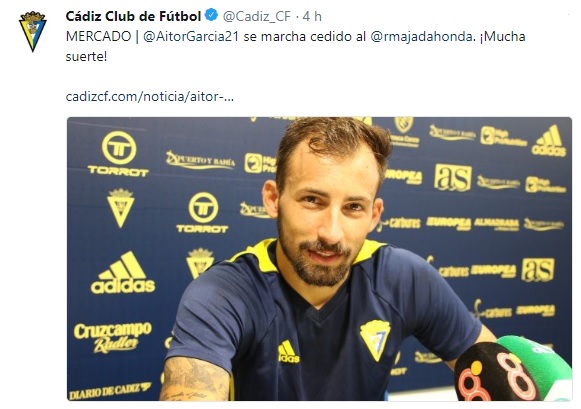Click the adidas logo on the shirt
This screenshot has height=409, width=581.
[288, 352]
